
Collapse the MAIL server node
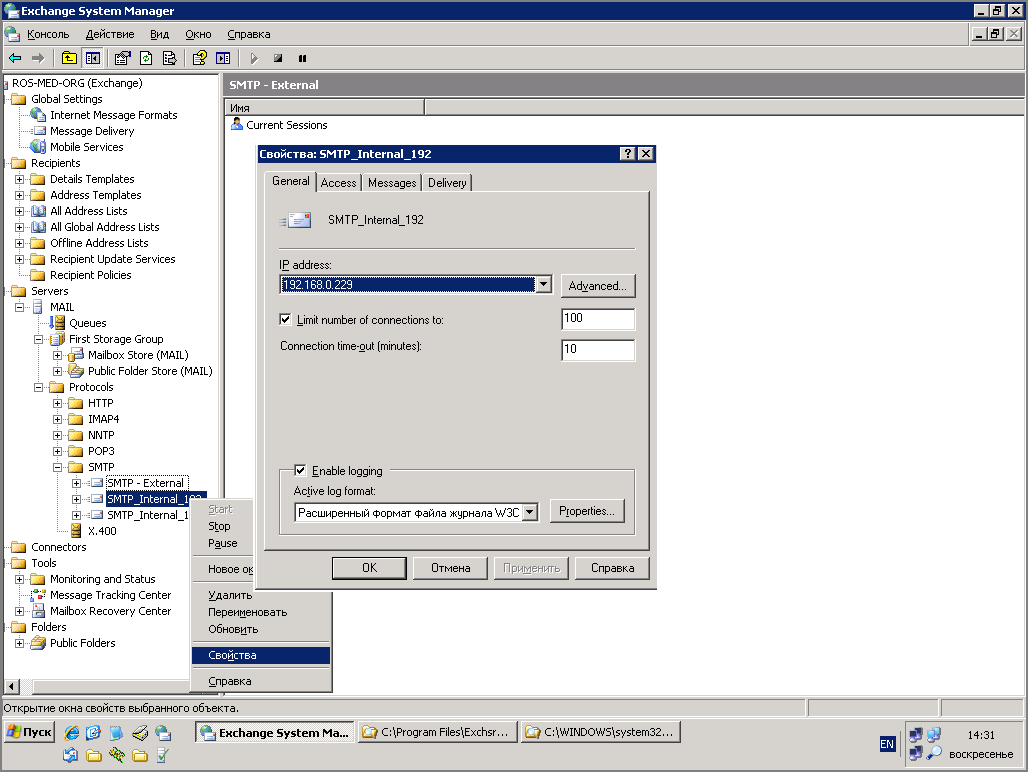click(20, 307)
